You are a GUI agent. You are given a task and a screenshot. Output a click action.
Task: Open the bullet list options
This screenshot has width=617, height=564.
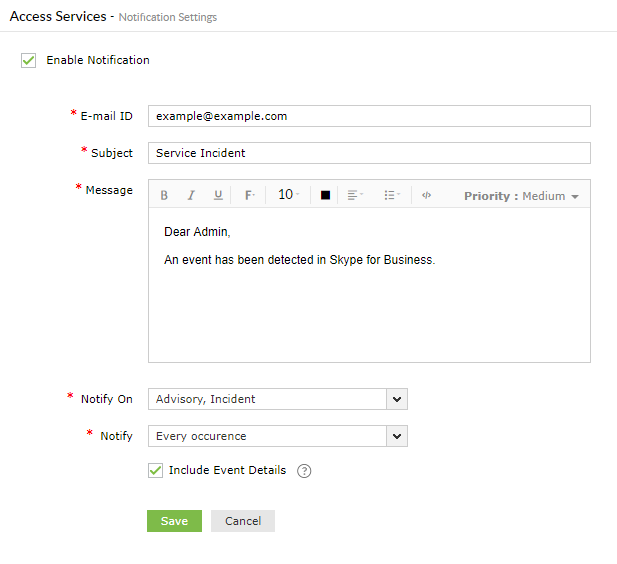click(x=392, y=196)
